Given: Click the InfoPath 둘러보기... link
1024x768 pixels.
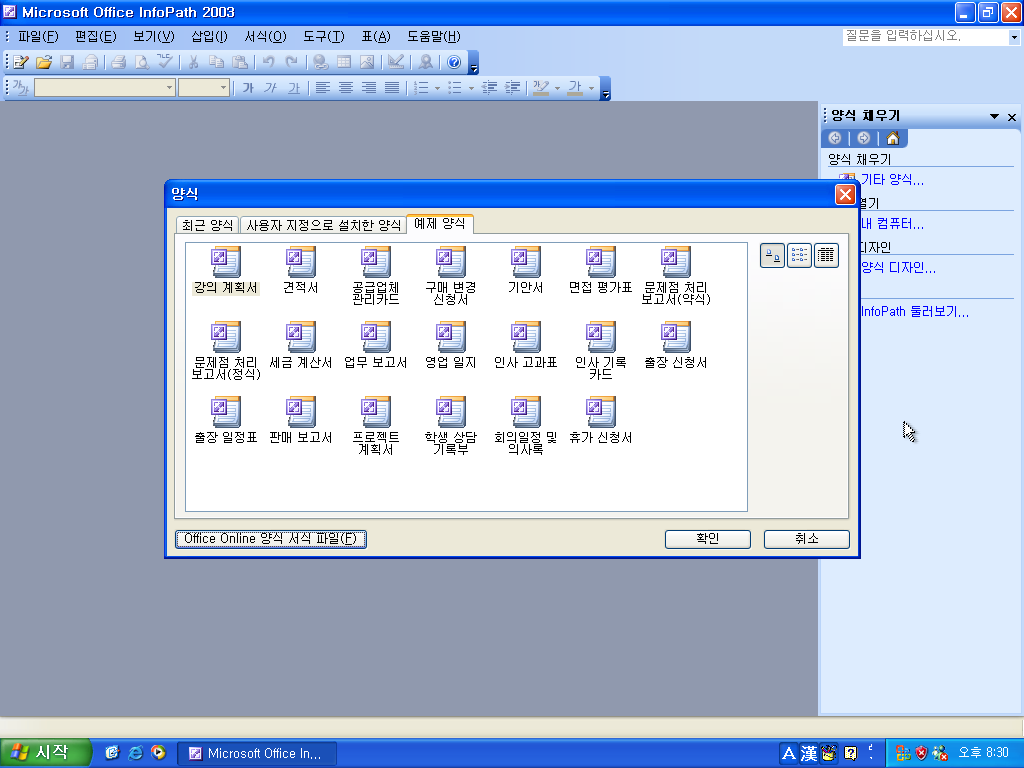Looking at the screenshot, I should tap(914, 312).
